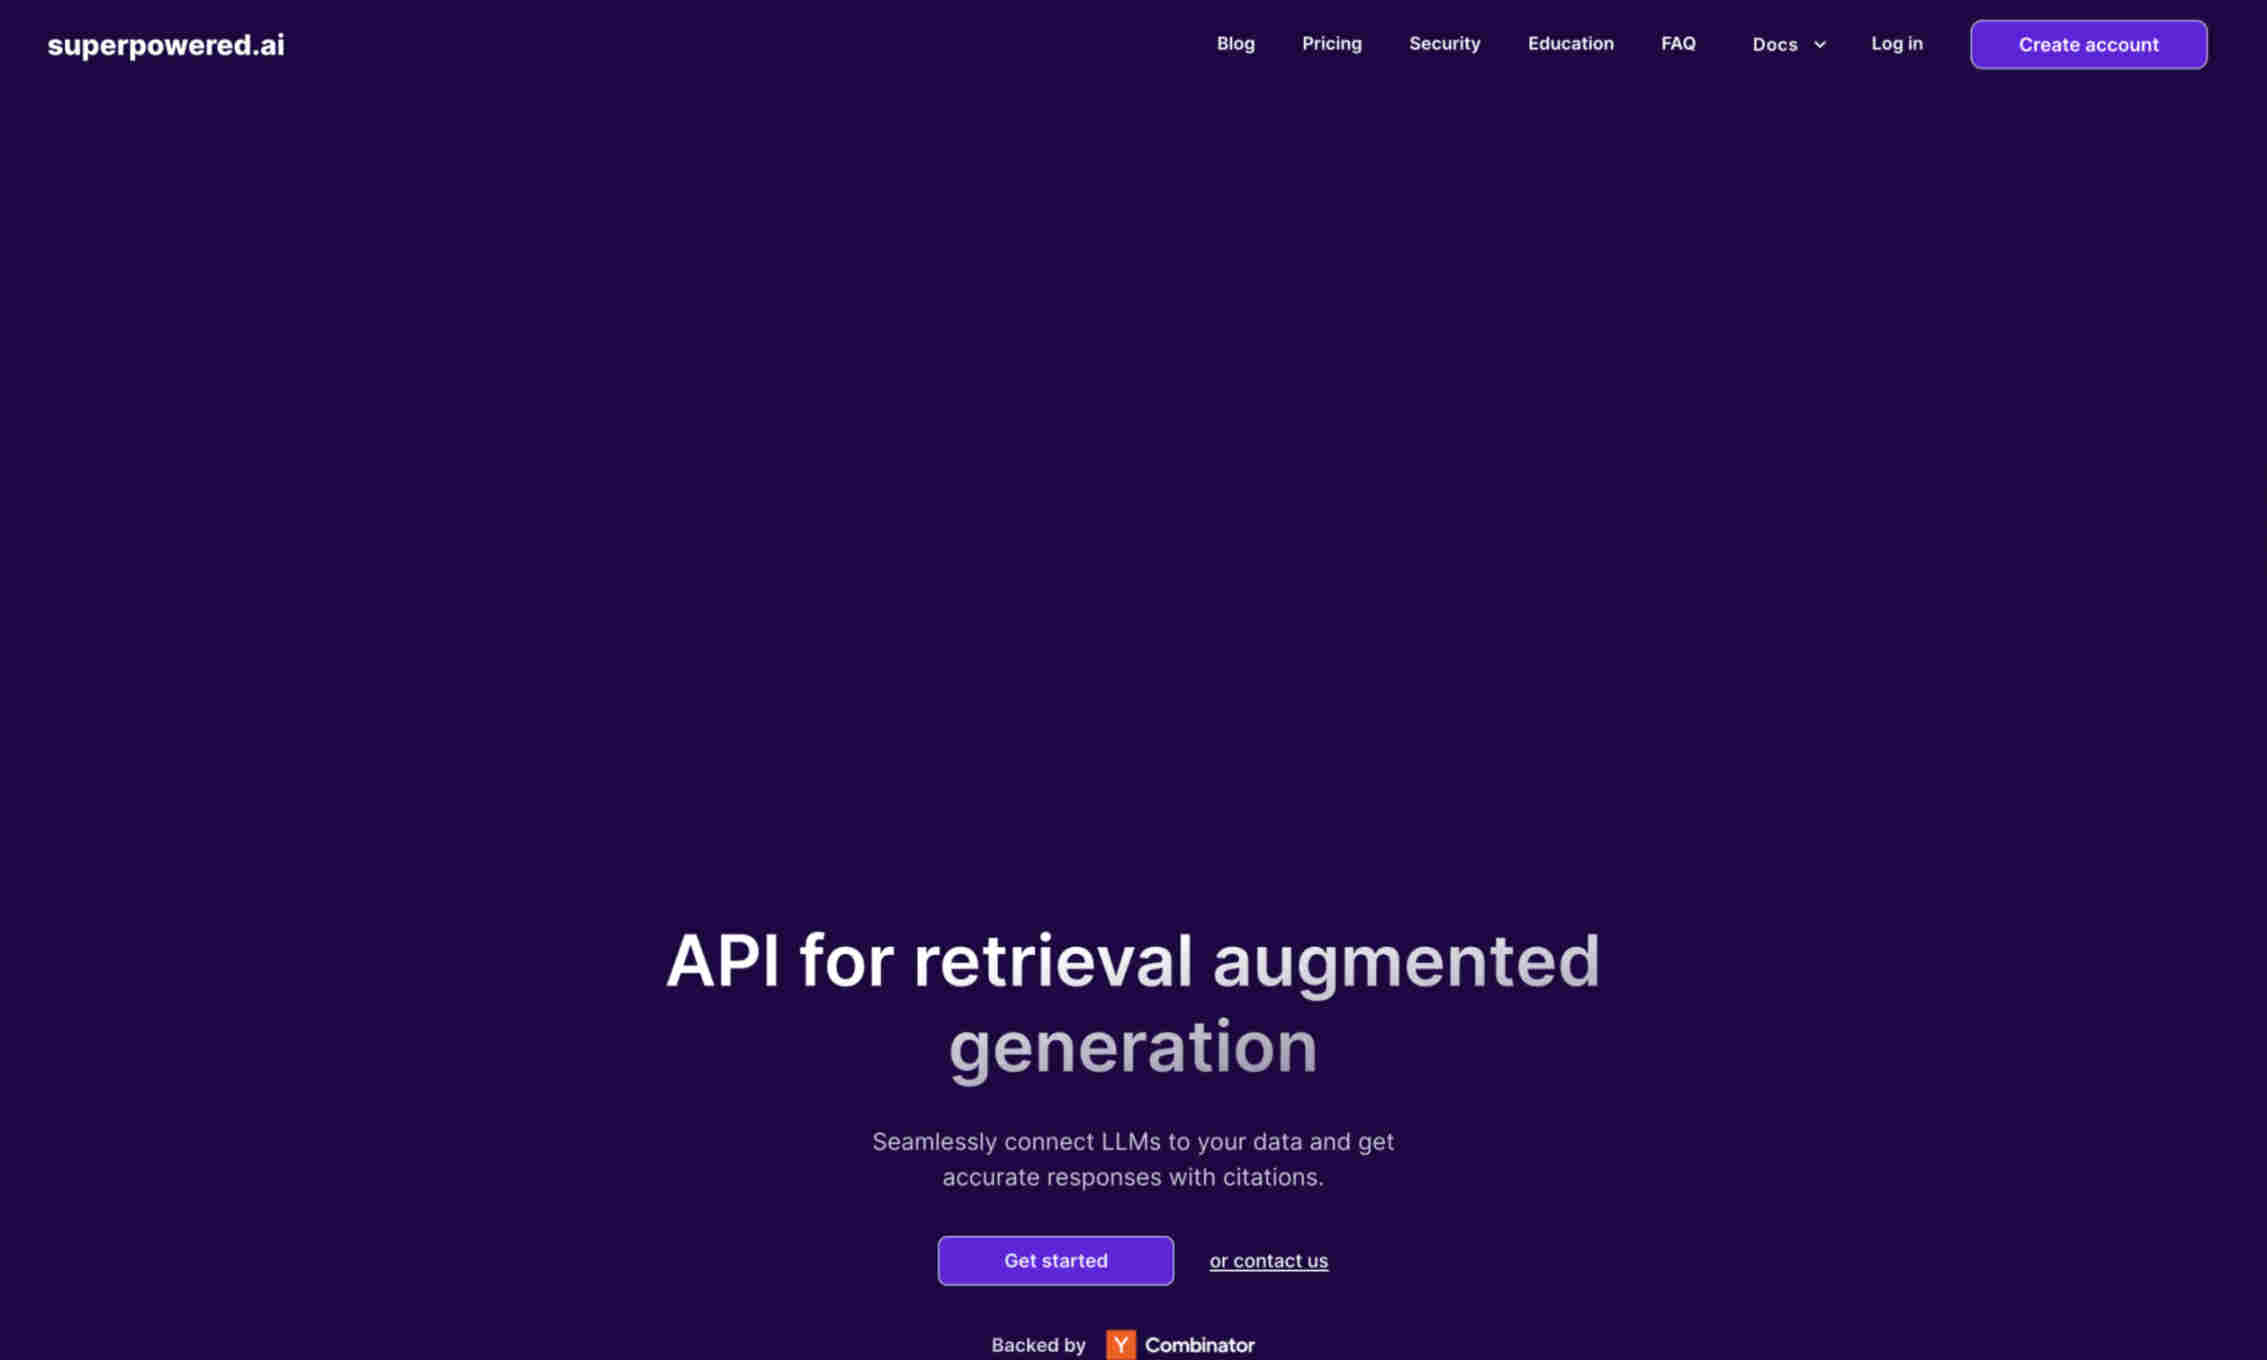The height and width of the screenshot is (1360, 2267).
Task: Click the Security navigation icon
Action: pos(1443,44)
